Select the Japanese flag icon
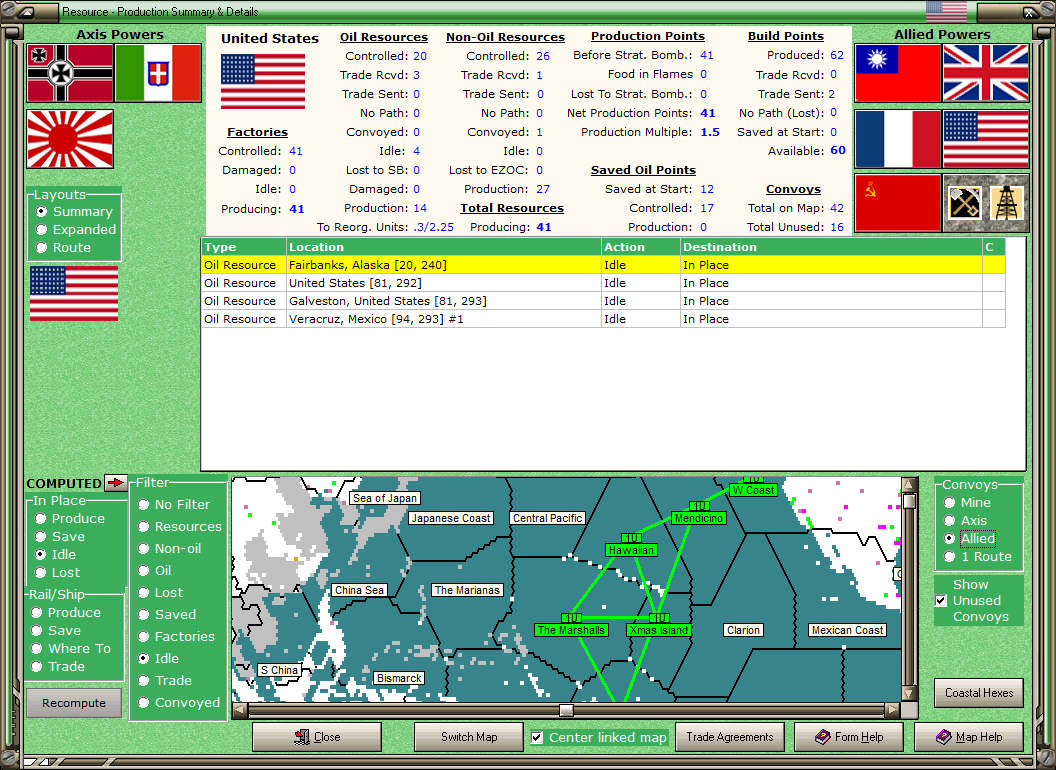The image size is (1056, 770). 69,138
